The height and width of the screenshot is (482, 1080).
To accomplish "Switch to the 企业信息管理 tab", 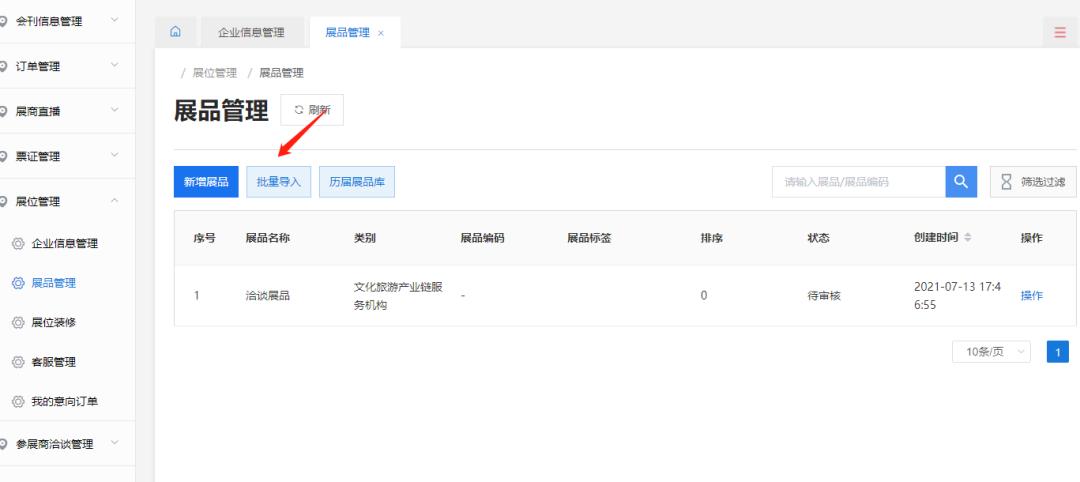I will point(251,32).
